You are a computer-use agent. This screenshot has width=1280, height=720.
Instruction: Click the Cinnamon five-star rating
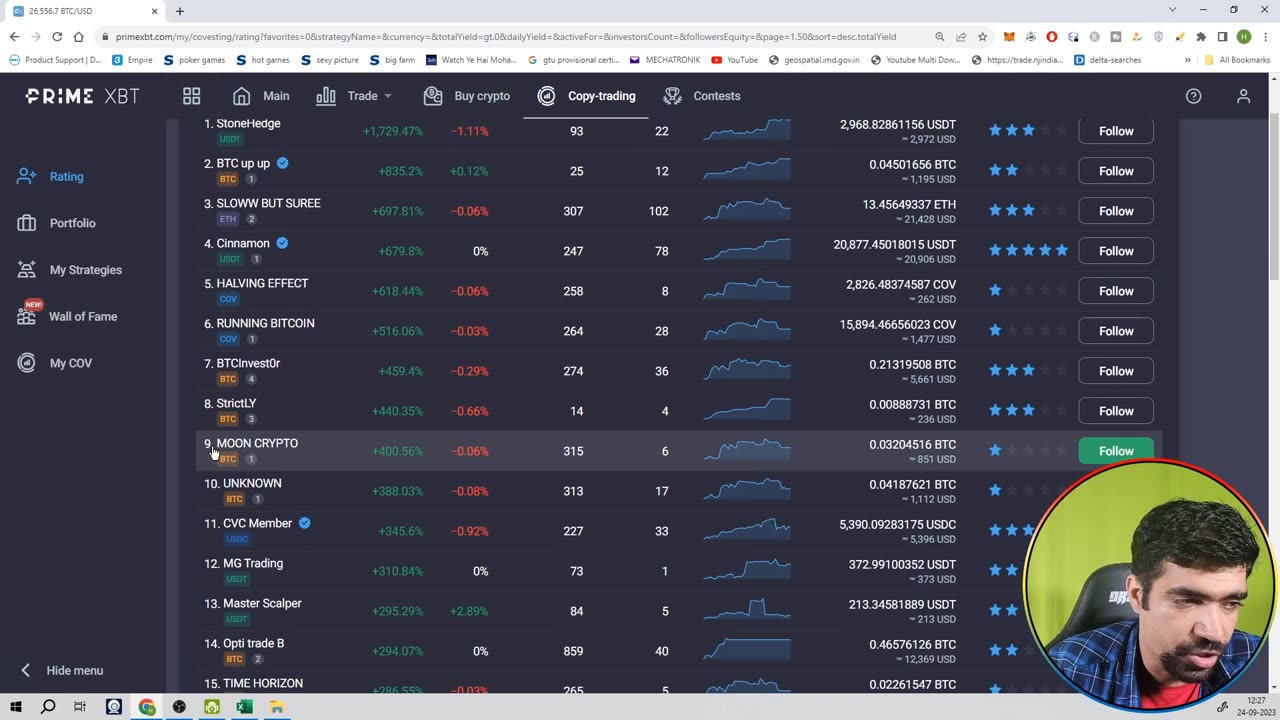tap(1028, 251)
